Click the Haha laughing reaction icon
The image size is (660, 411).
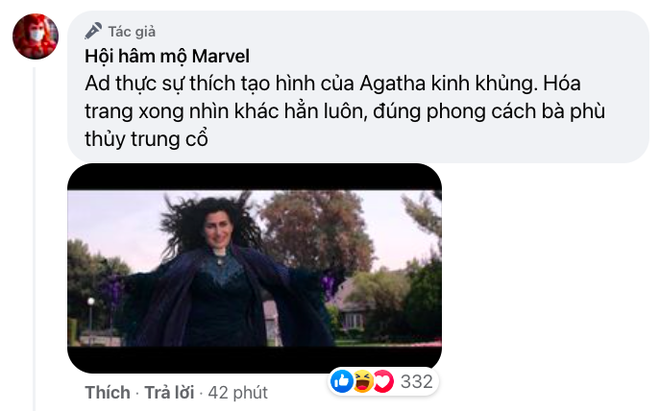coord(363,381)
